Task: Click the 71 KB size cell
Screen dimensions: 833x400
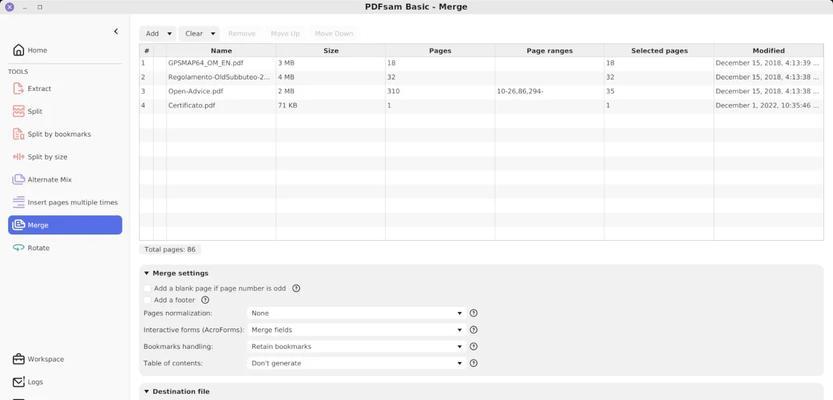Action: [330, 105]
